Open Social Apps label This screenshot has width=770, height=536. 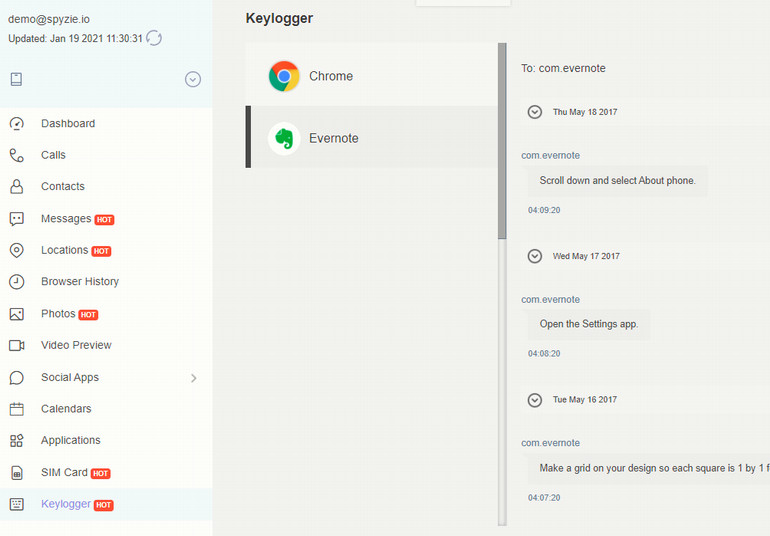[70, 377]
